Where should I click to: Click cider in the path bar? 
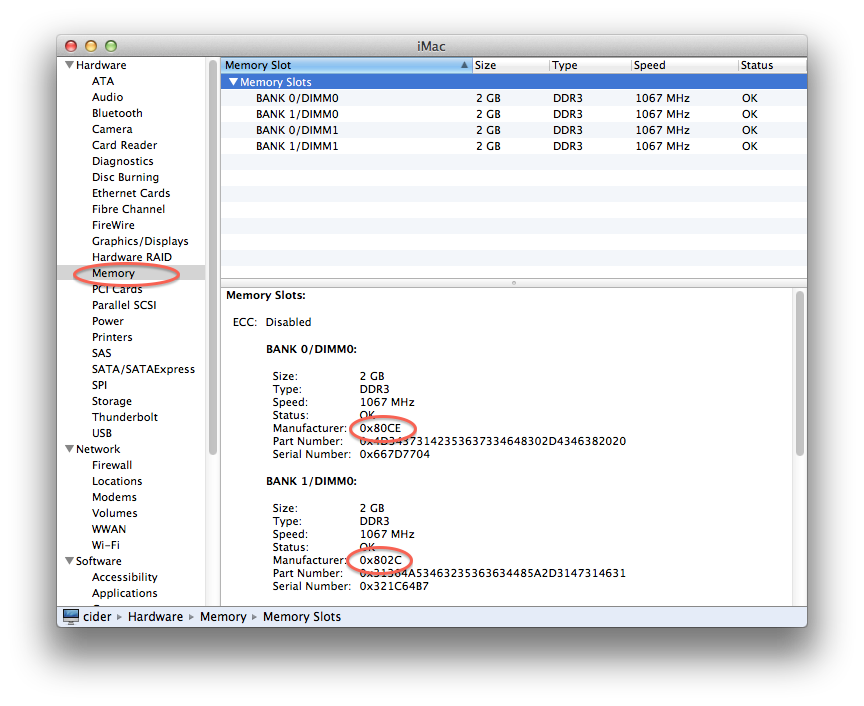point(97,617)
